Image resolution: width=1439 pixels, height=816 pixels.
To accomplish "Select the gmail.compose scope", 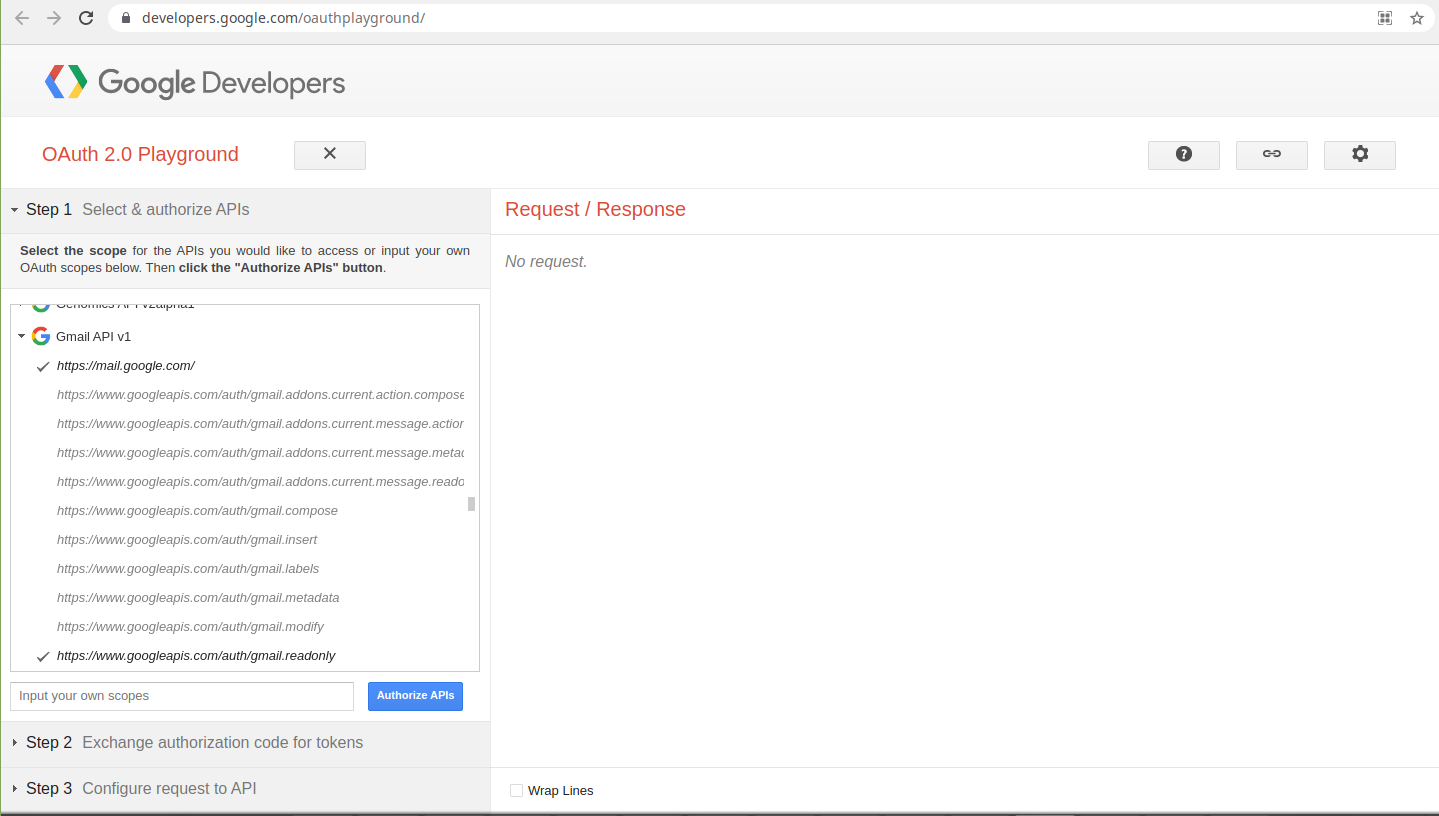I will tap(197, 511).
